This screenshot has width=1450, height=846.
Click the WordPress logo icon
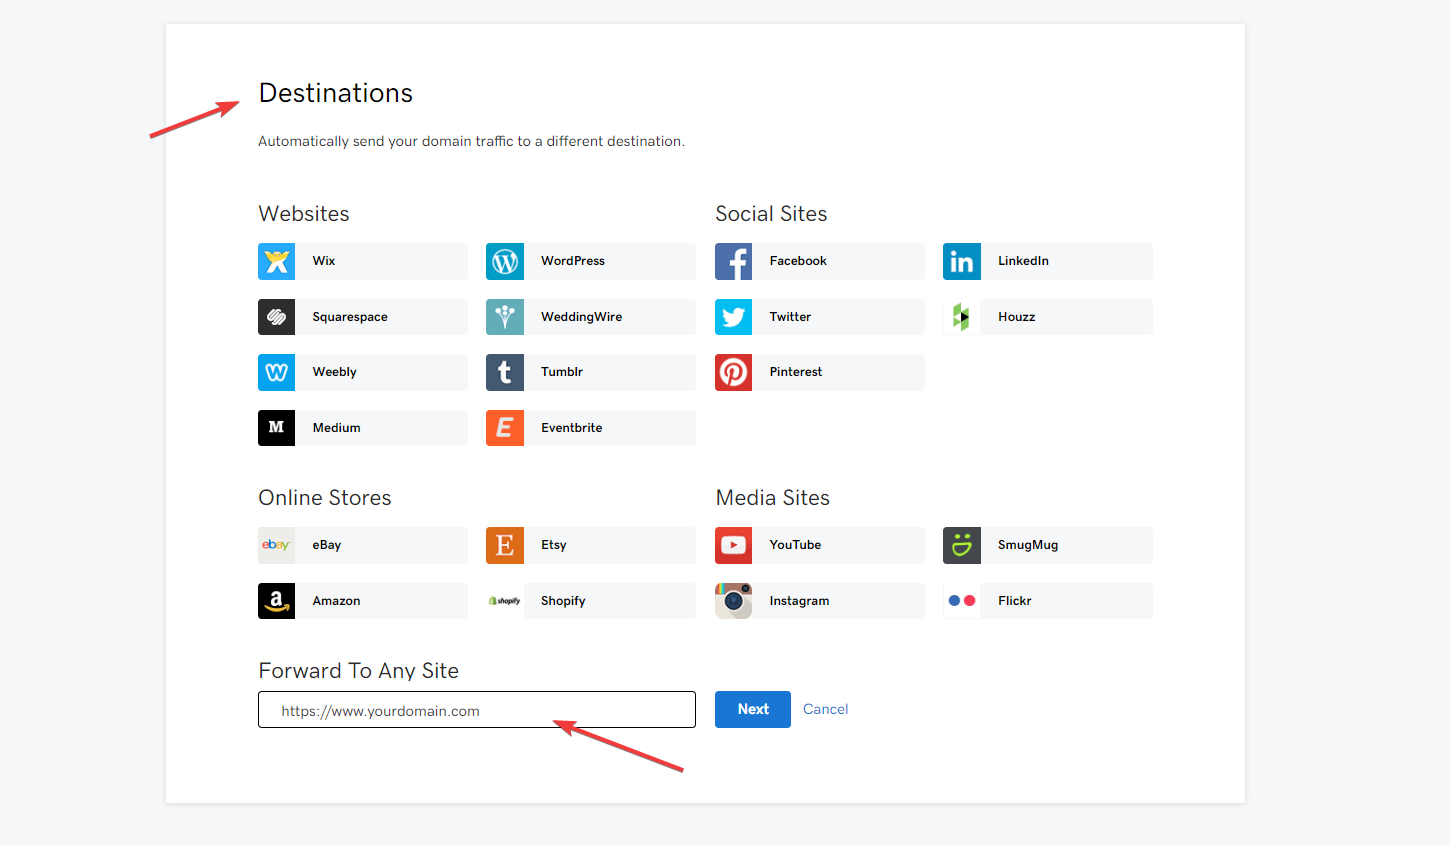pyautogui.click(x=505, y=261)
